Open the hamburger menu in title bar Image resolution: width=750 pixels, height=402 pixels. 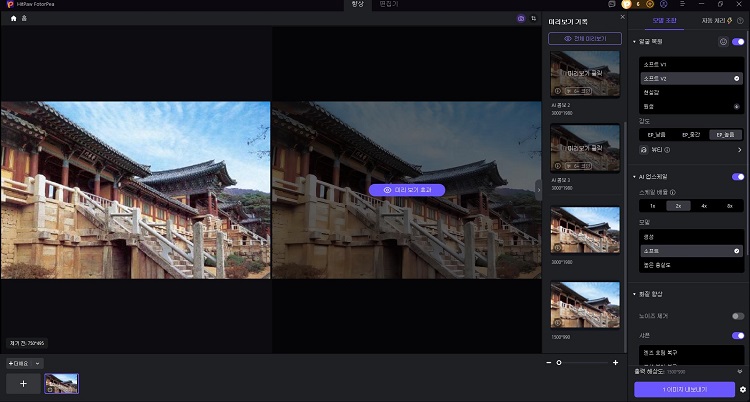click(x=683, y=4)
